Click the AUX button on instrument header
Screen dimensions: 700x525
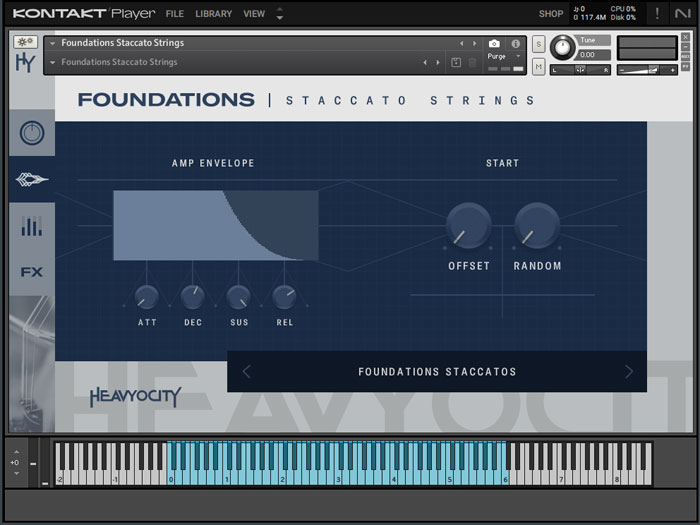tap(685, 57)
